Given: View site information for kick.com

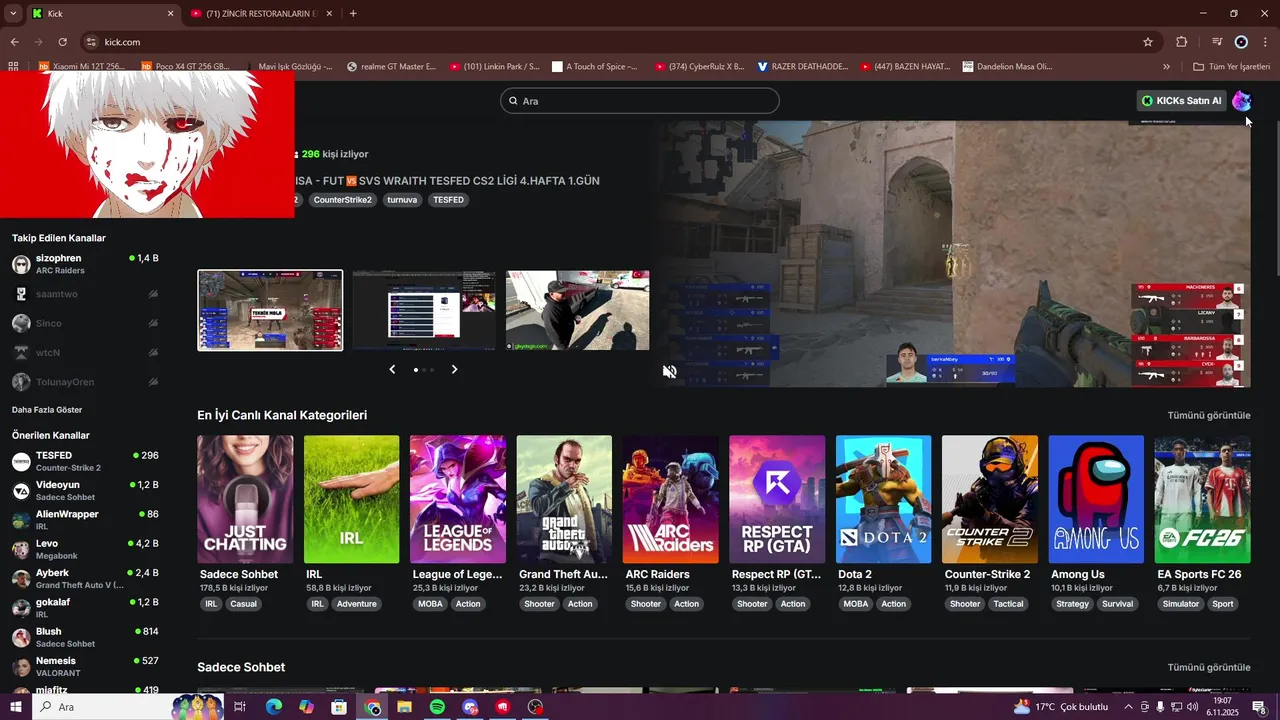Looking at the screenshot, I should click(x=91, y=42).
